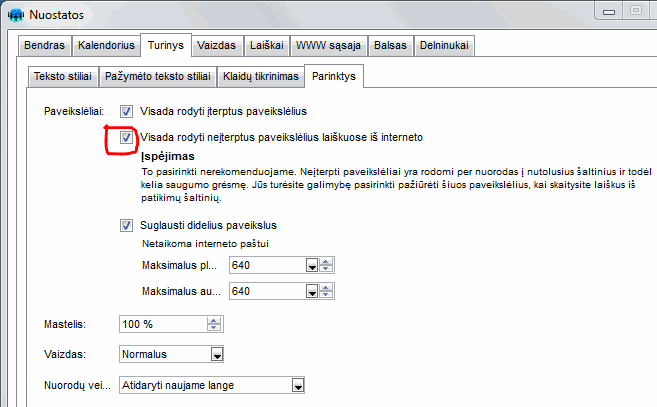Uncheck 'Visada rodyti neįterptus paveikslėlius' checkbox
This screenshot has width=657, height=407.
click(126, 138)
